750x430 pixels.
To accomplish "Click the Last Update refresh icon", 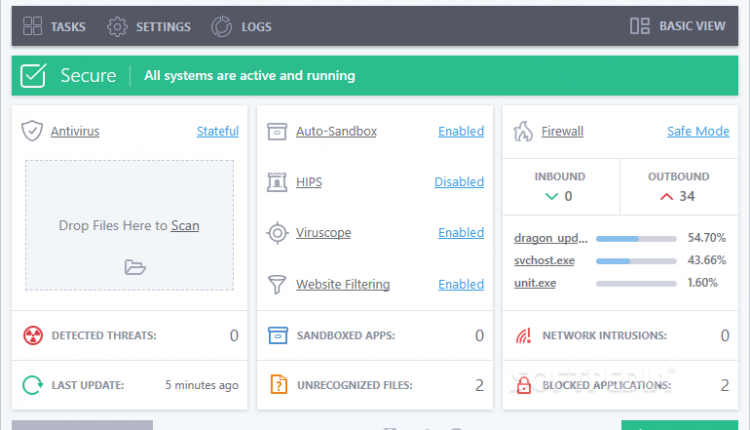I will [33, 385].
